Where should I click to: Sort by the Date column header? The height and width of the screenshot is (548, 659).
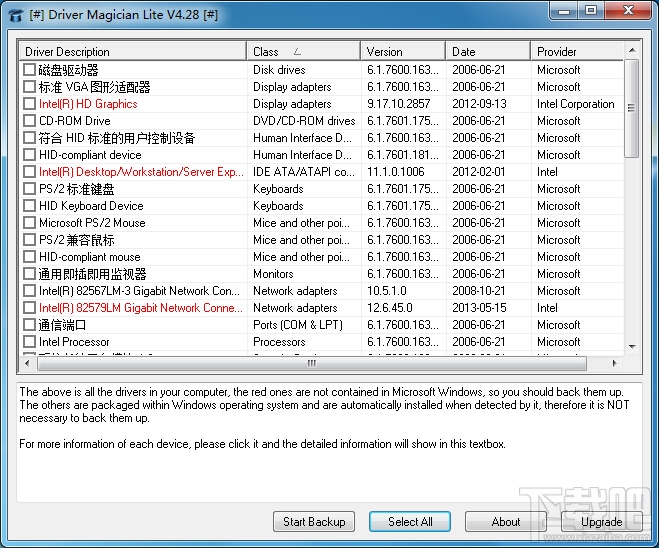coord(488,52)
